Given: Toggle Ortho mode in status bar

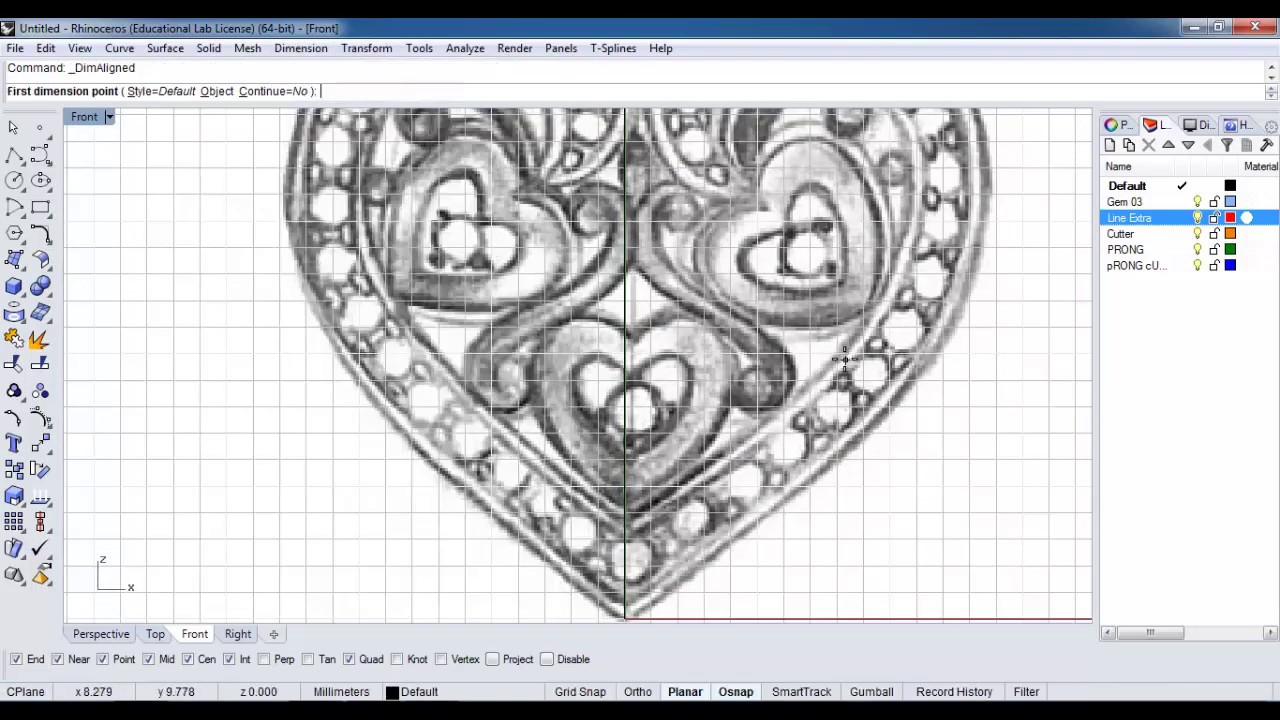Looking at the screenshot, I should point(637,692).
